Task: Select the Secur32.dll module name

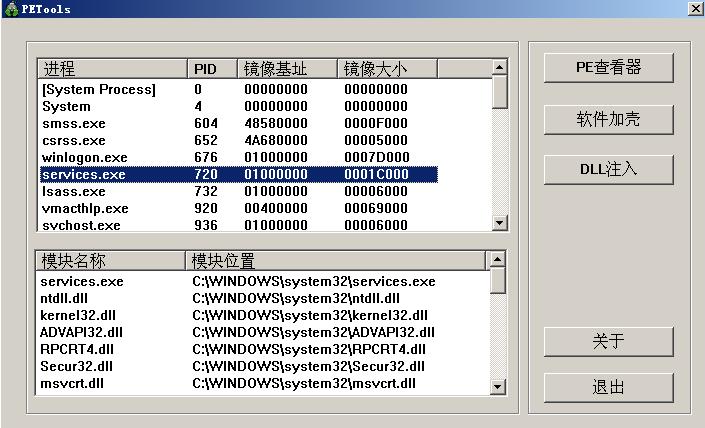Action: [x=76, y=367]
